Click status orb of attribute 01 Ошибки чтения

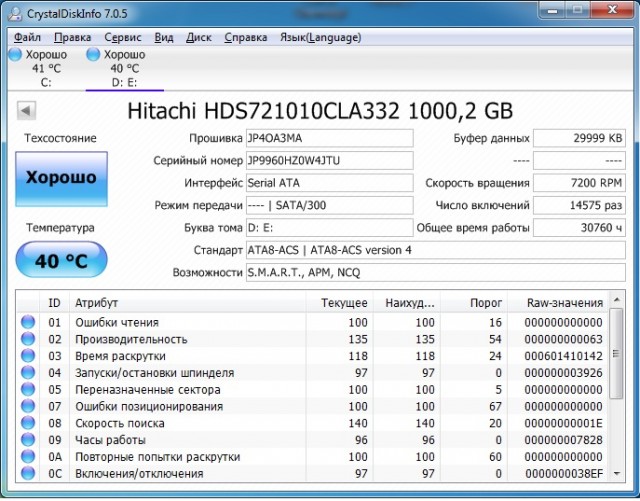tap(28, 322)
